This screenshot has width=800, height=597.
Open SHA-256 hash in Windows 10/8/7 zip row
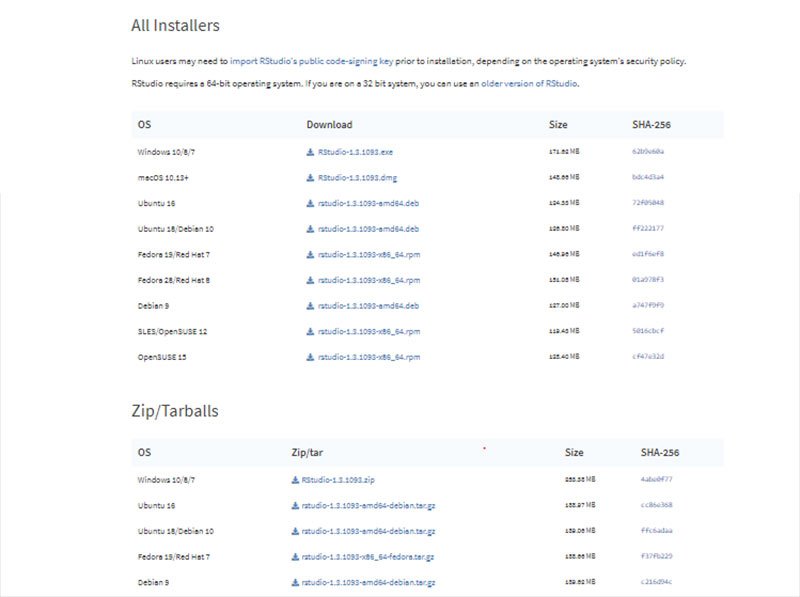(x=657, y=479)
